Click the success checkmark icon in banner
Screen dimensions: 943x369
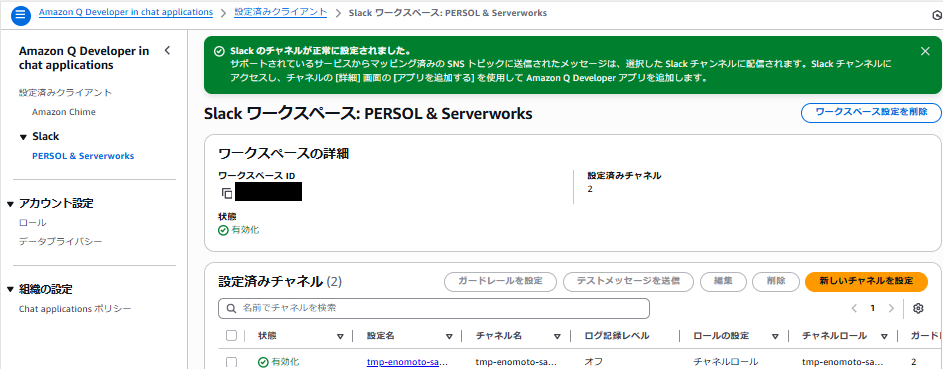pyautogui.click(x=220, y=51)
